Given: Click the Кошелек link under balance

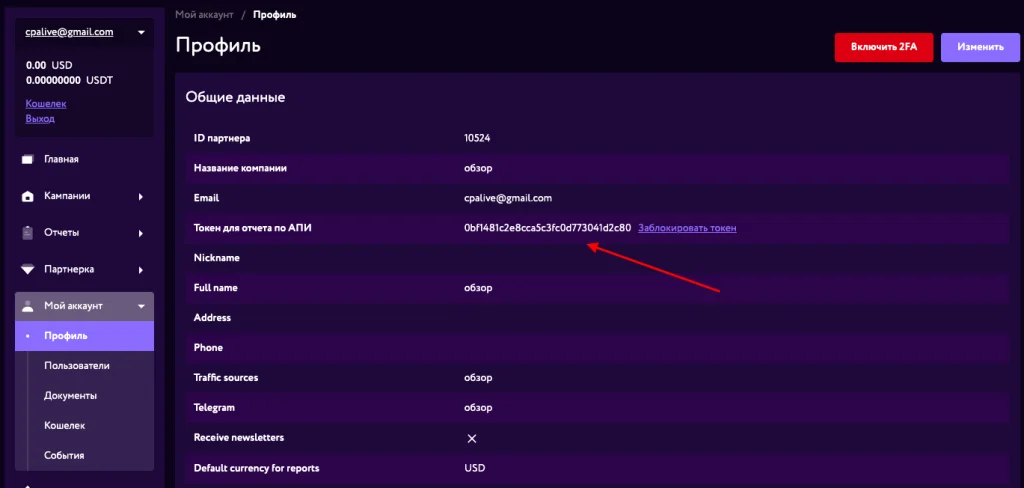Looking at the screenshot, I should (46, 103).
